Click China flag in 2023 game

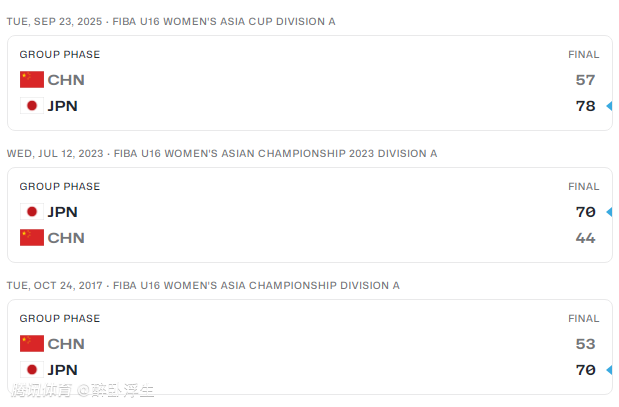coord(32,238)
